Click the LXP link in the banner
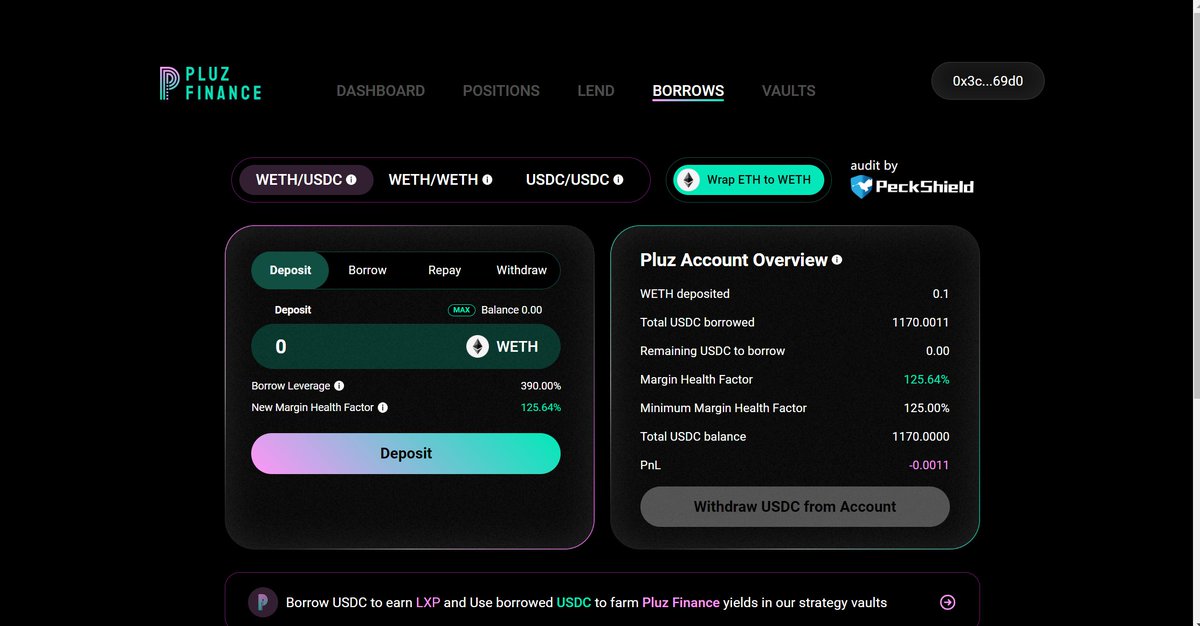Image resolution: width=1200 pixels, height=626 pixels. (428, 603)
